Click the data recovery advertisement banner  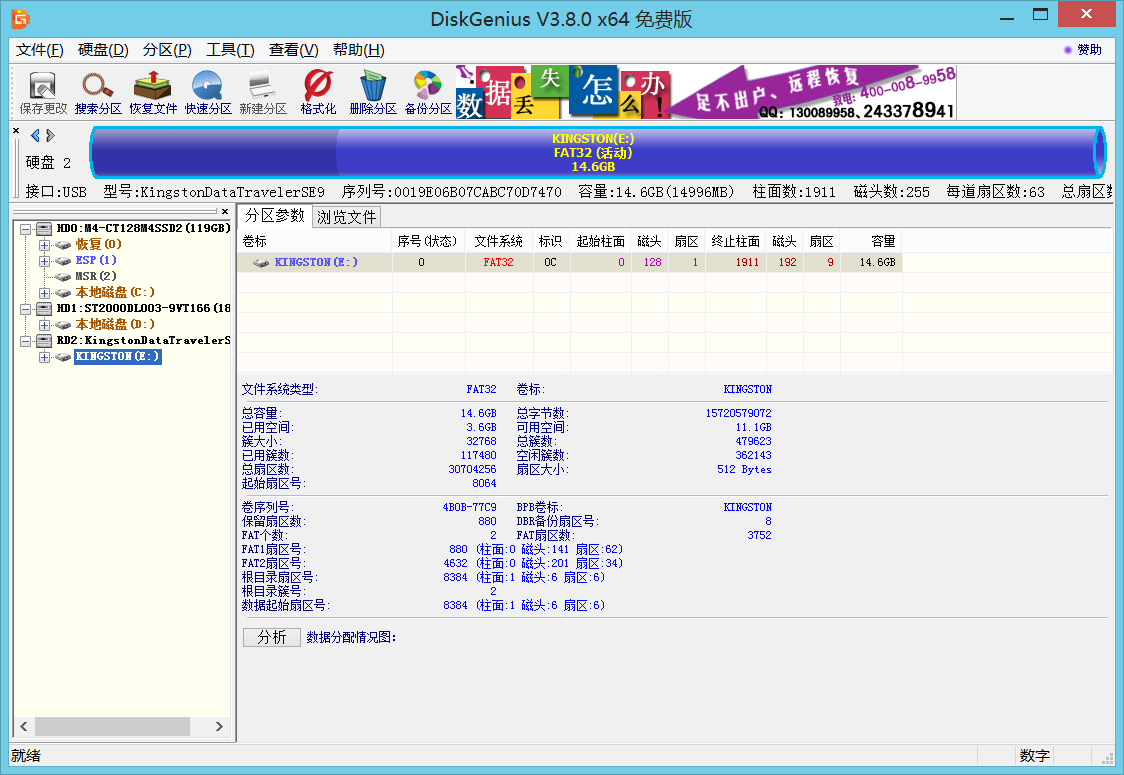706,92
